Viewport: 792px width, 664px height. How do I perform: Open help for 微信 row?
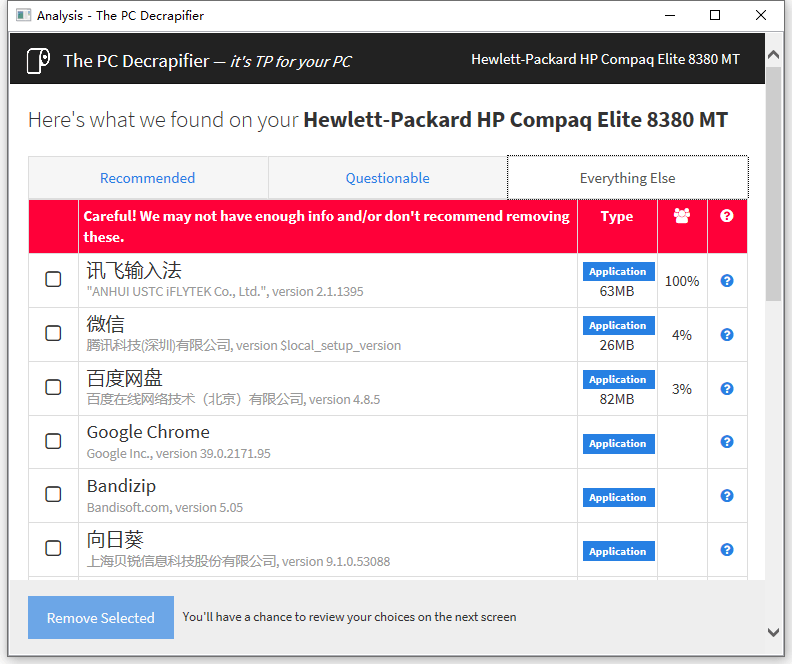(x=727, y=335)
